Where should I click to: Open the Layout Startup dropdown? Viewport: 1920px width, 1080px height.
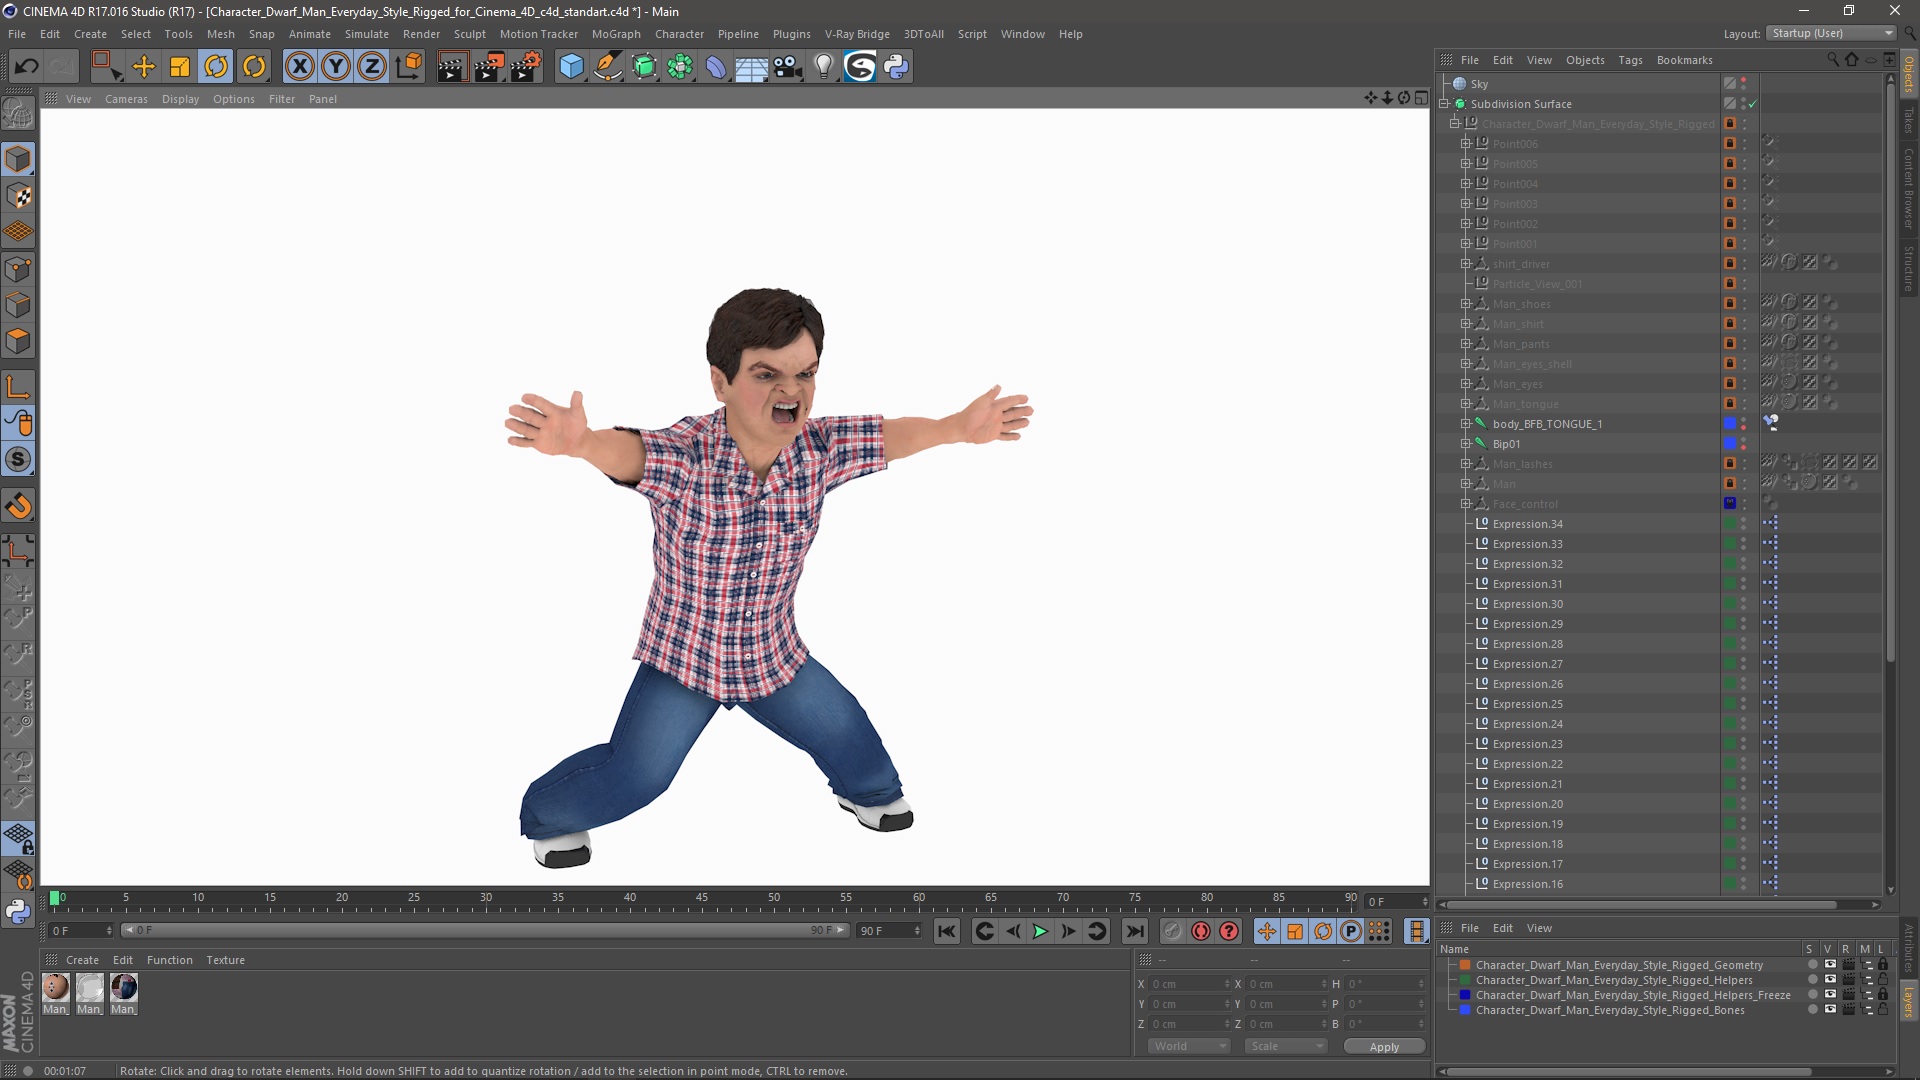point(1832,33)
